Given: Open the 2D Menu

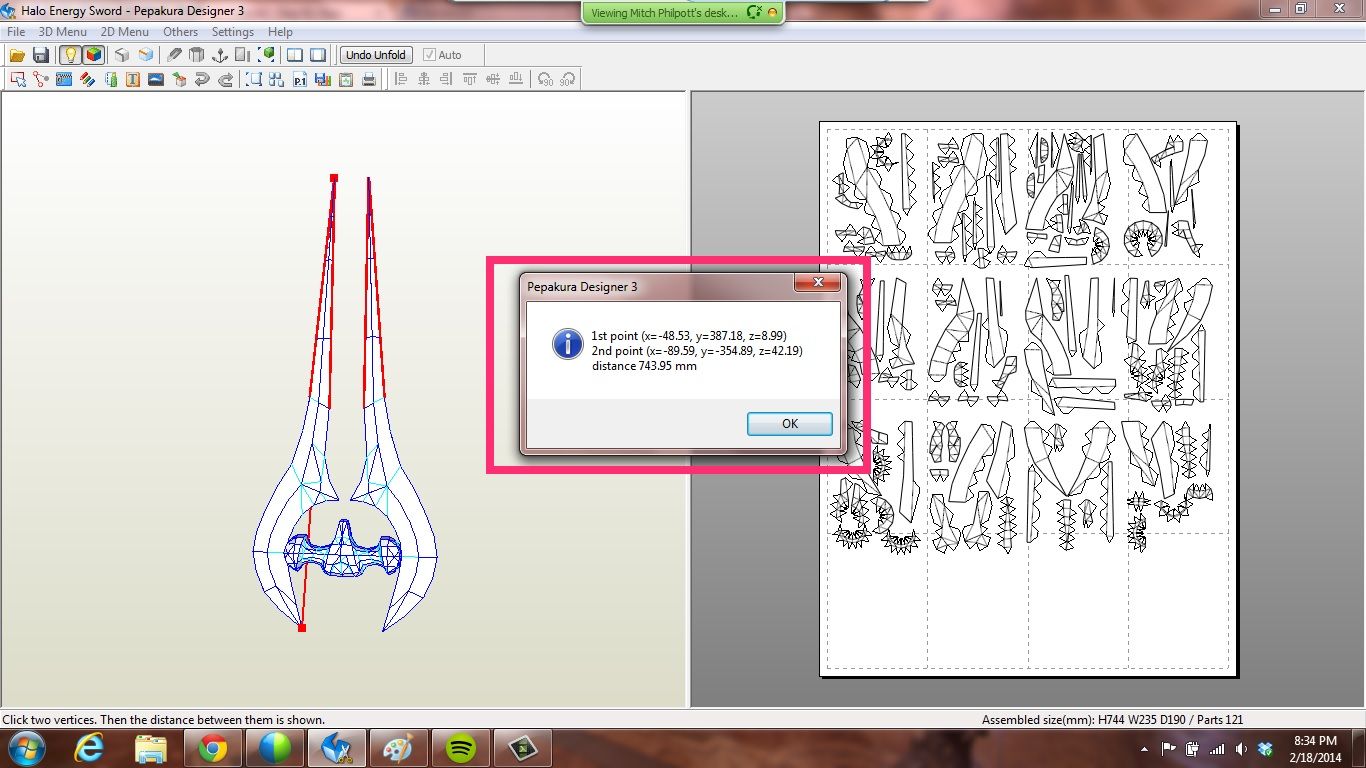Looking at the screenshot, I should [124, 31].
